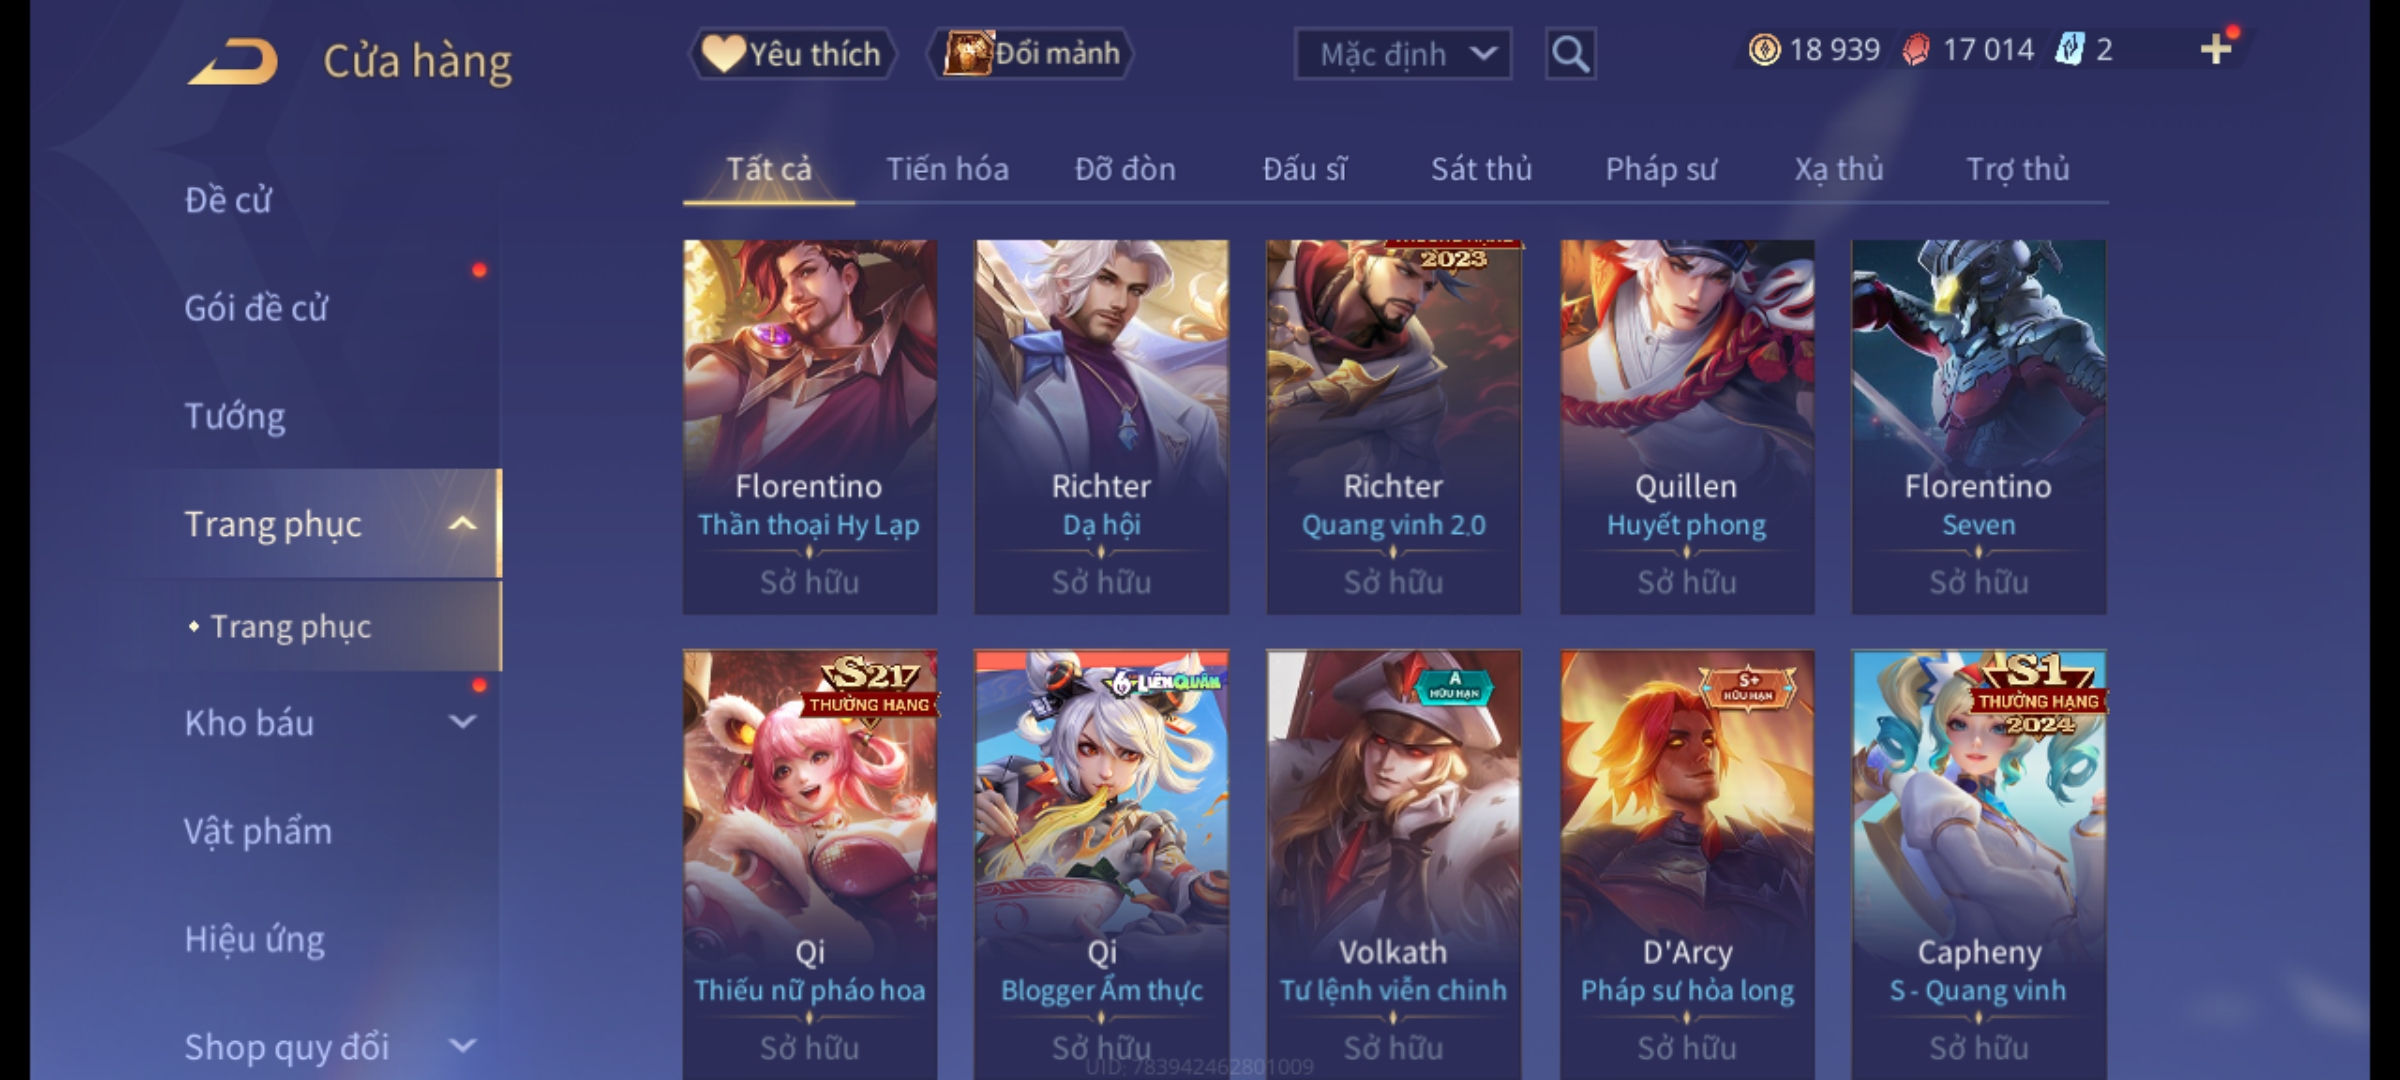
Task: Click the golden back arrow icon
Action: pyautogui.click(x=232, y=62)
